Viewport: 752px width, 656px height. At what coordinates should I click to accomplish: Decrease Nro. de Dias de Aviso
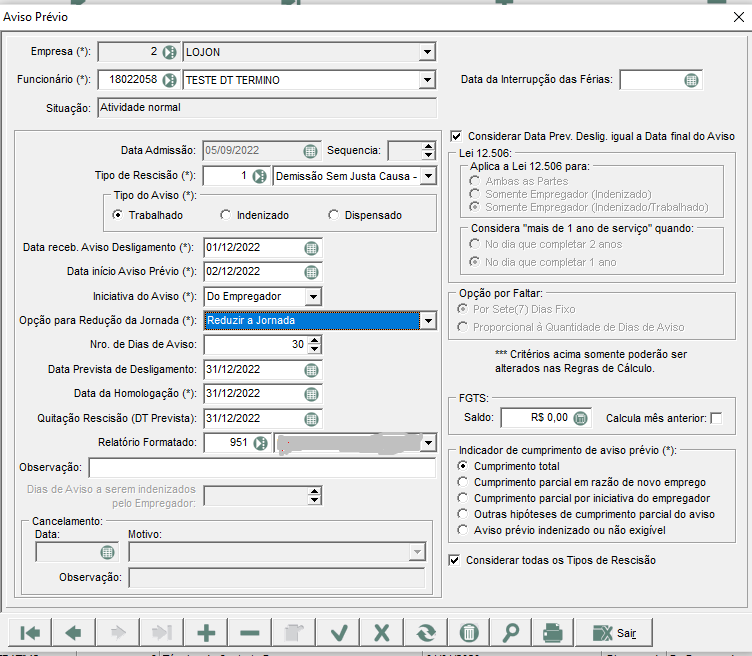(314, 349)
